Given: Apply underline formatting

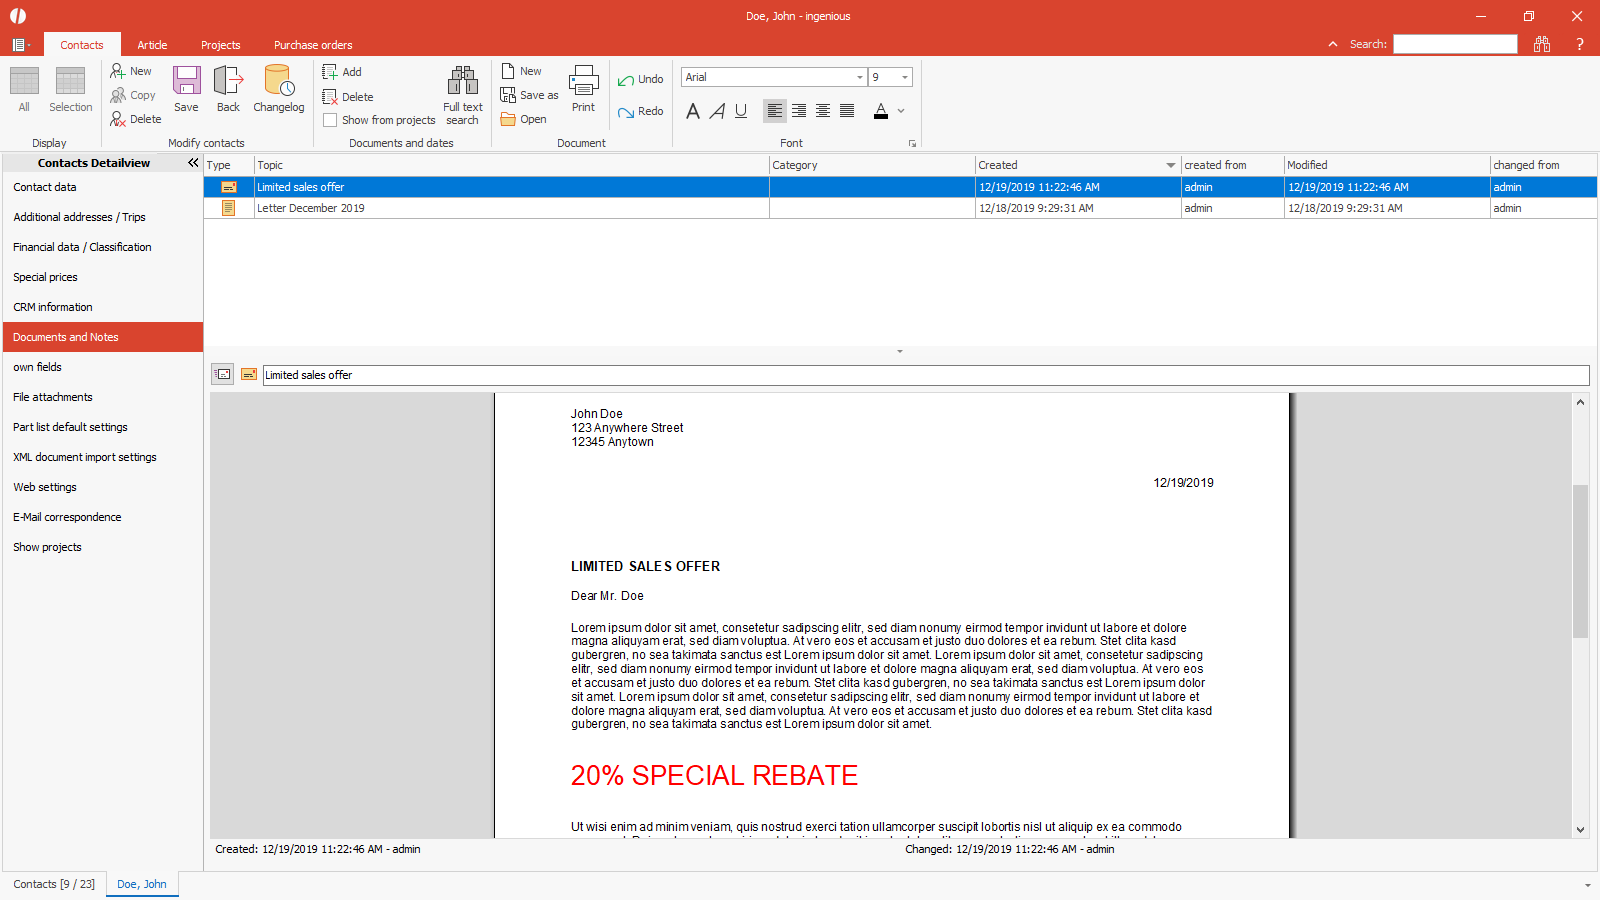Looking at the screenshot, I should point(741,111).
